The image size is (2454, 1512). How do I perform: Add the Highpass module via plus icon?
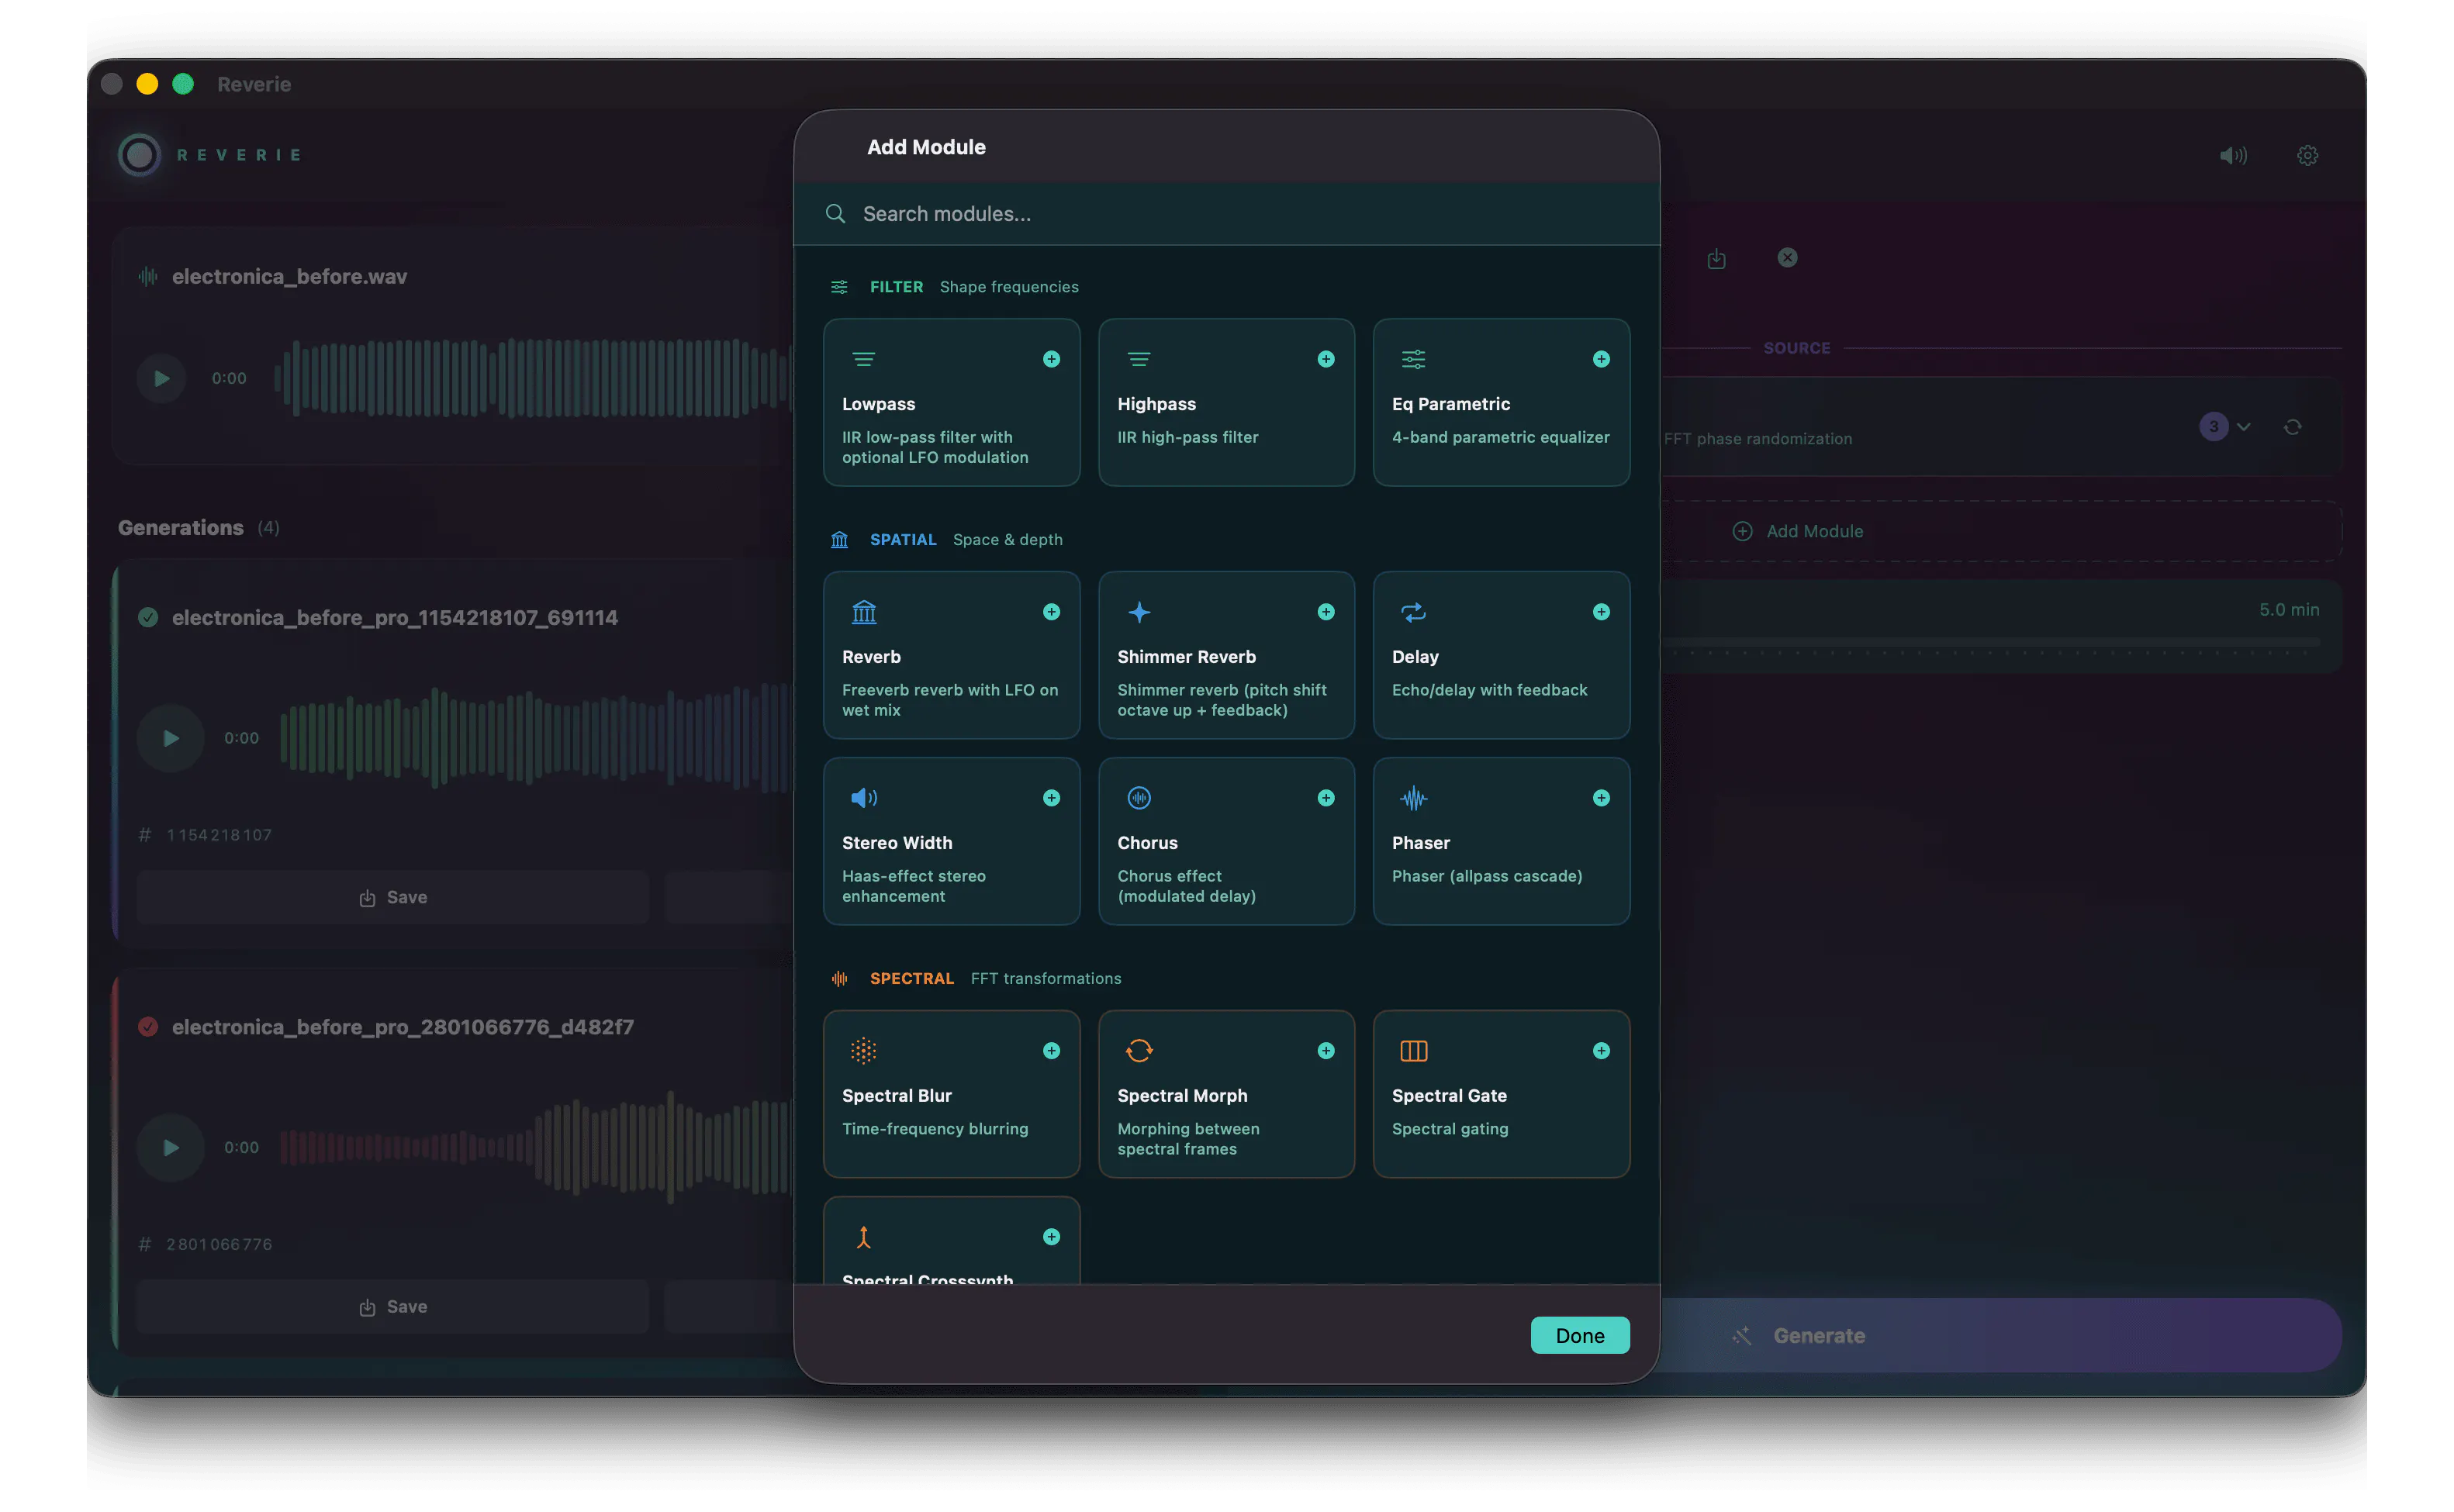(1326, 359)
